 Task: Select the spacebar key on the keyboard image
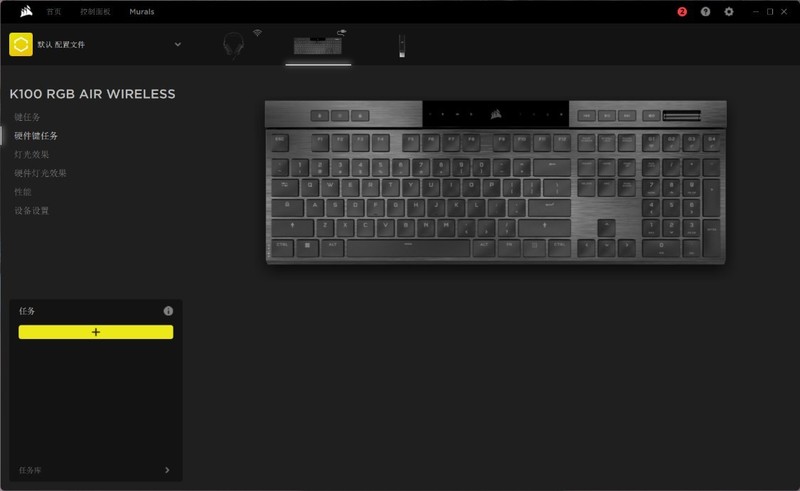(x=408, y=248)
